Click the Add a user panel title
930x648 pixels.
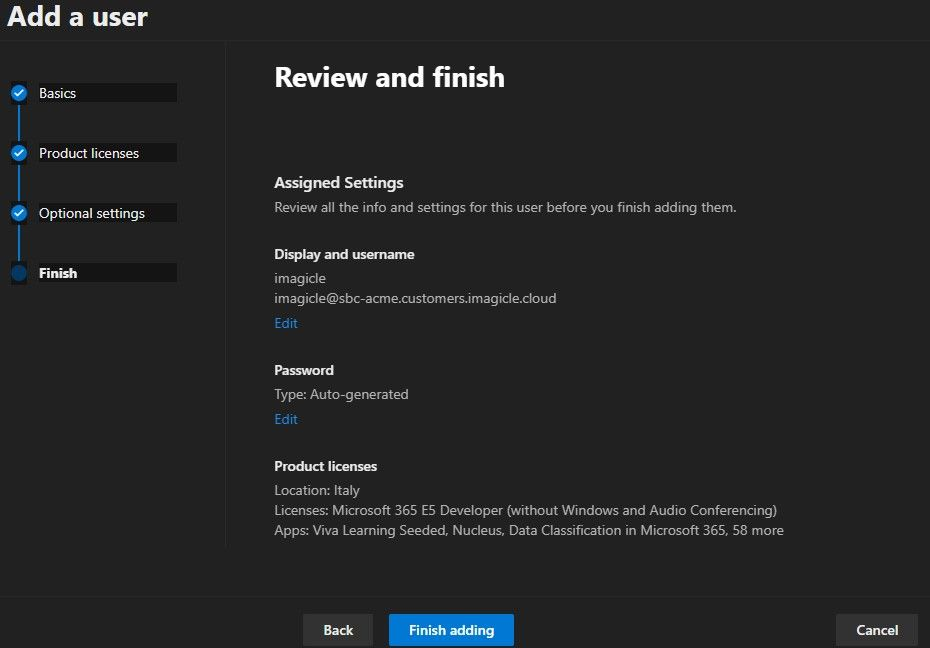point(77,16)
